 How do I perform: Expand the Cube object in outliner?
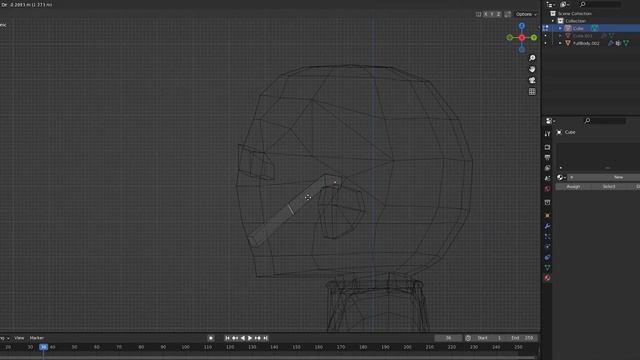click(x=560, y=28)
